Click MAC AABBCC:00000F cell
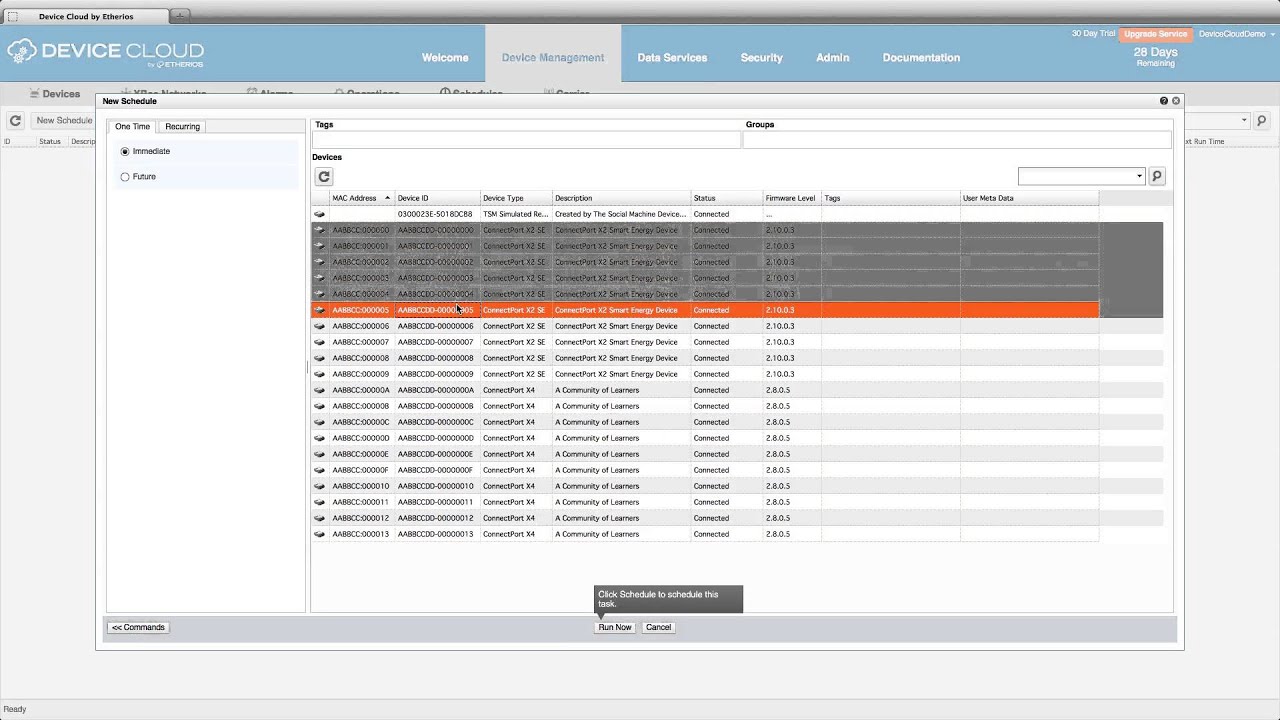Image resolution: width=1280 pixels, height=720 pixels. pyautogui.click(x=361, y=470)
